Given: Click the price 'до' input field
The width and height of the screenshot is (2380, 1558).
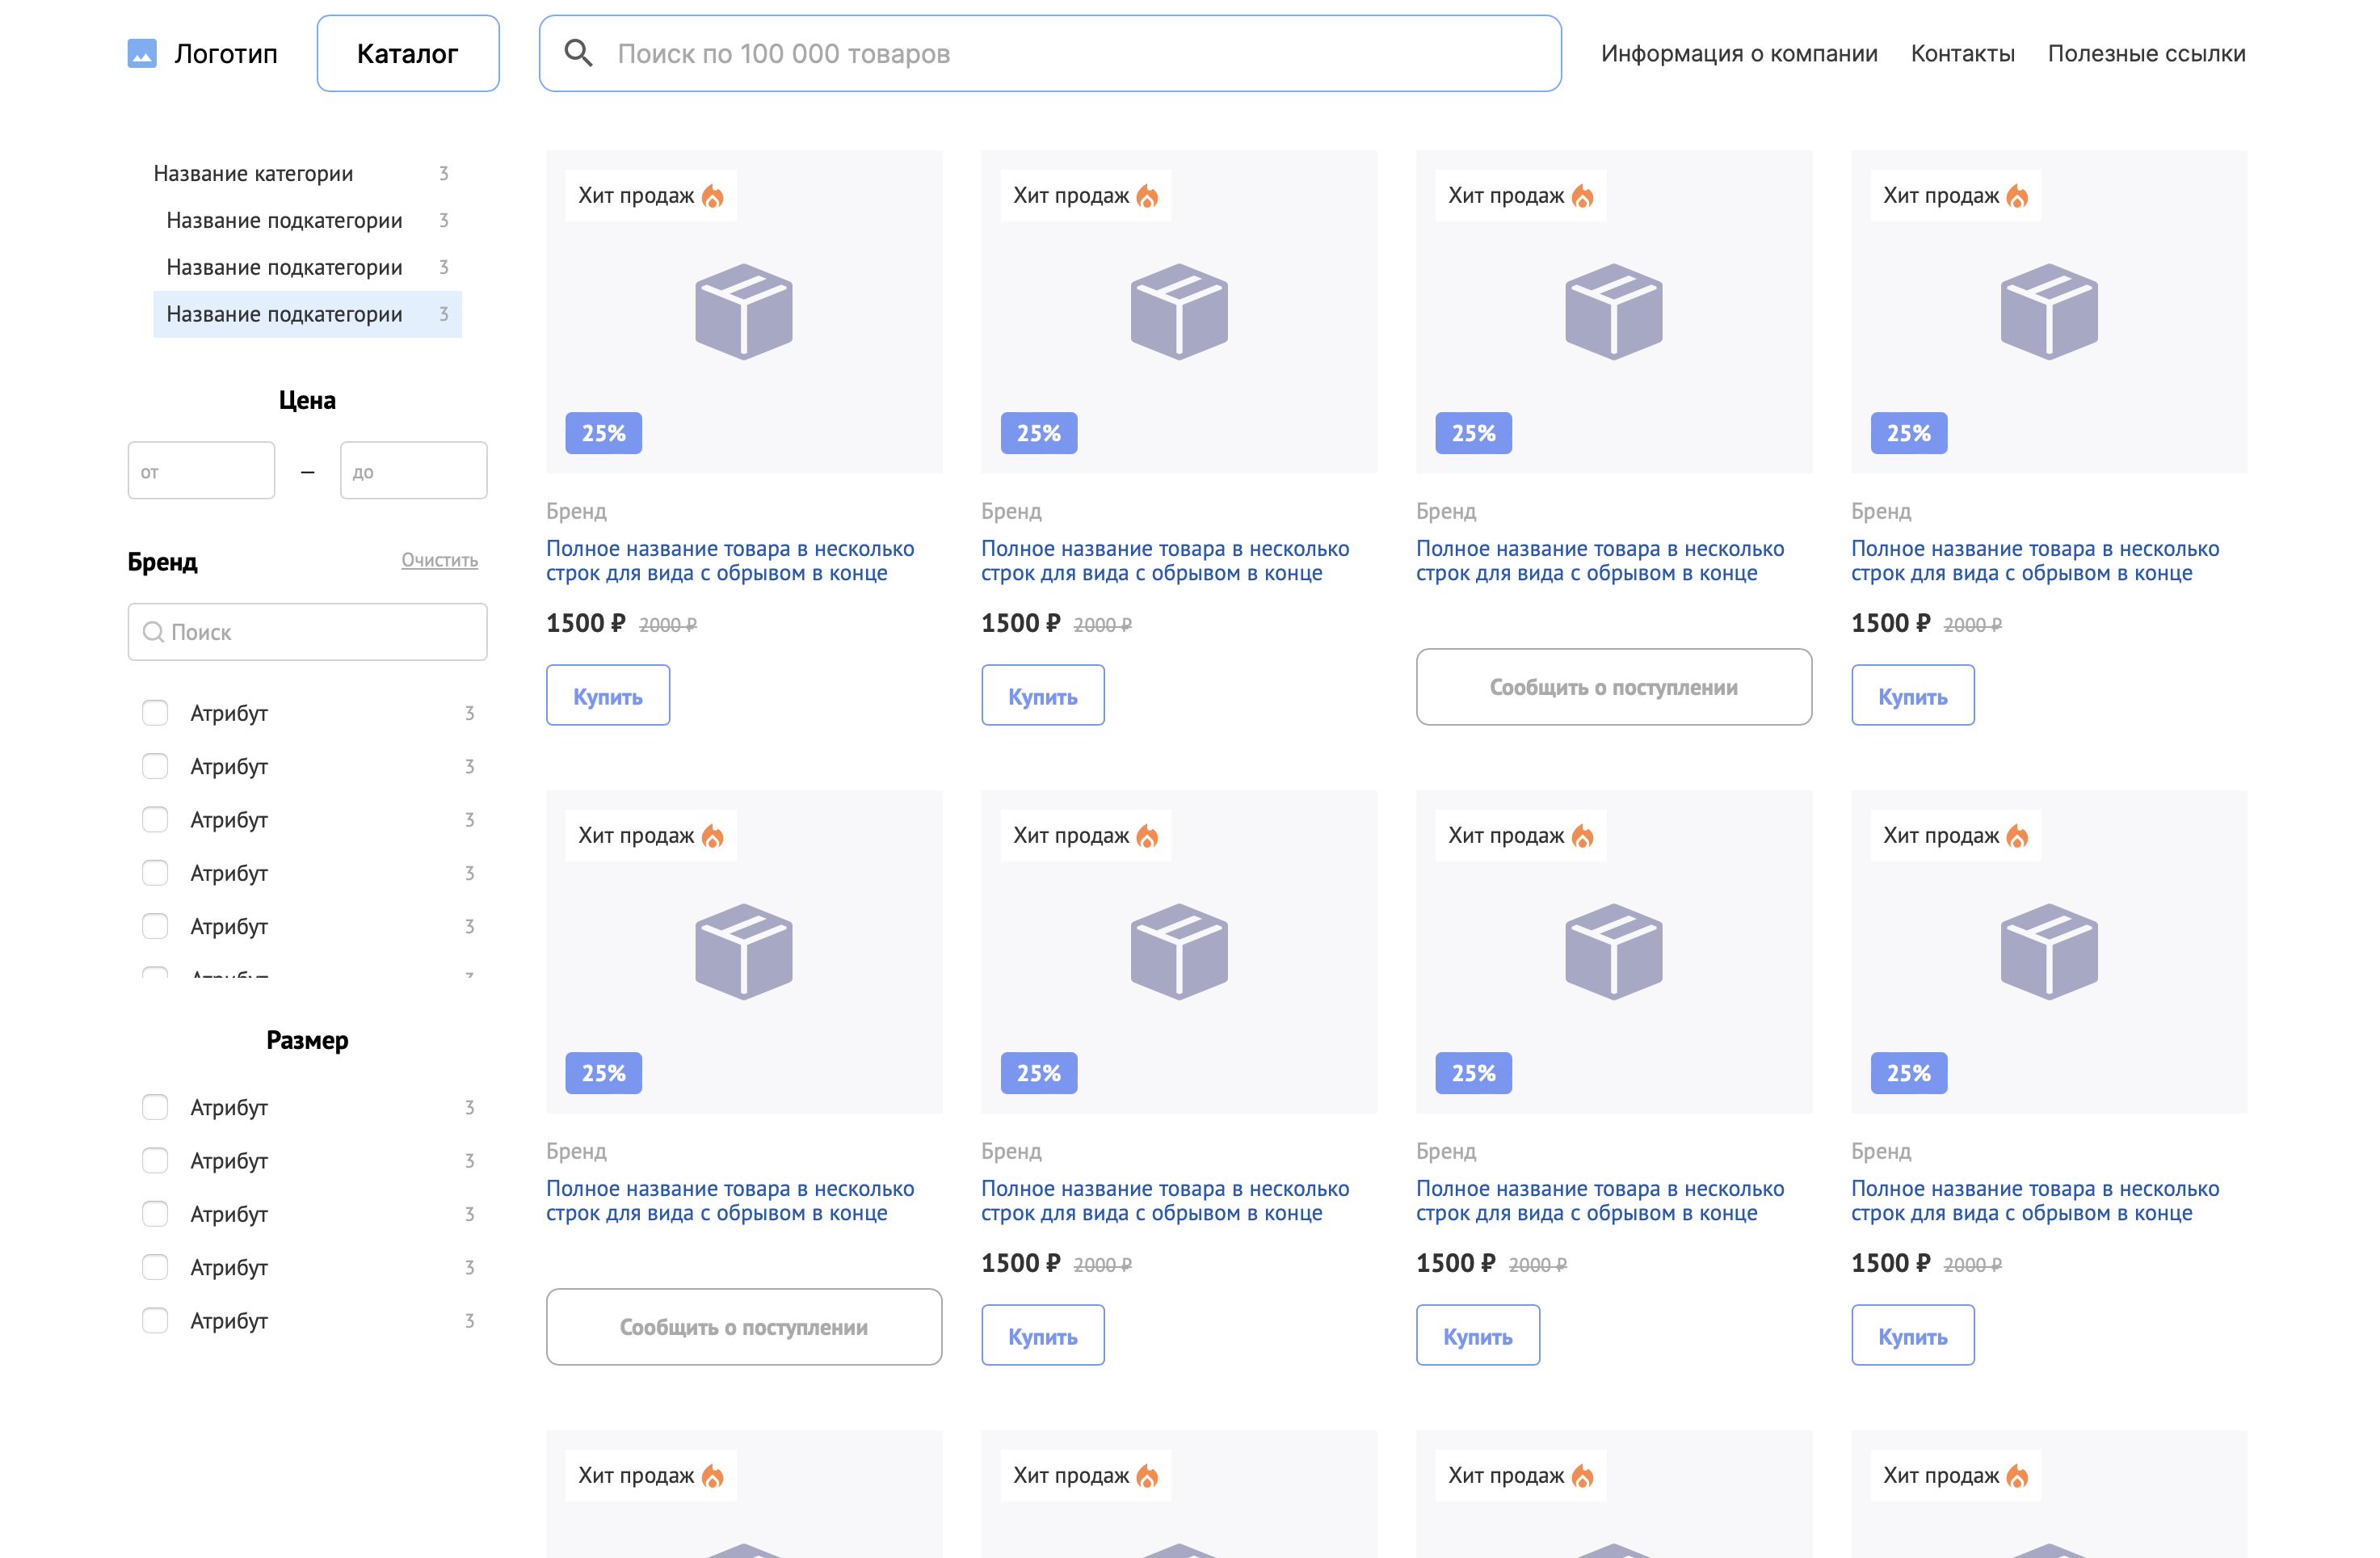Looking at the screenshot, I should click(413, 470).
